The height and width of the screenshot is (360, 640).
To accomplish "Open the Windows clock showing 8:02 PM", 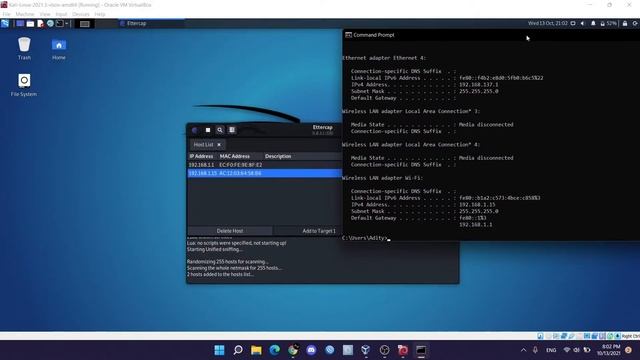I will [609, 350].
